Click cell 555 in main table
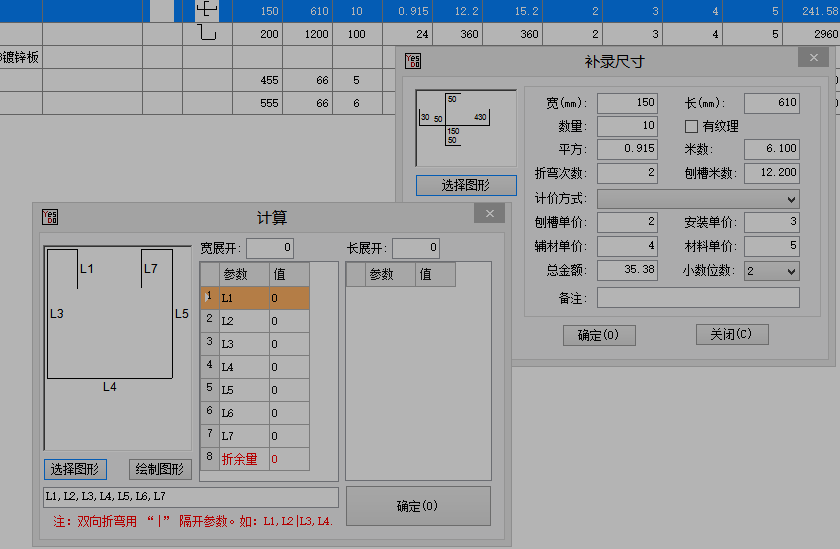Screen dimensions: 840x549 tap(258, 103)
